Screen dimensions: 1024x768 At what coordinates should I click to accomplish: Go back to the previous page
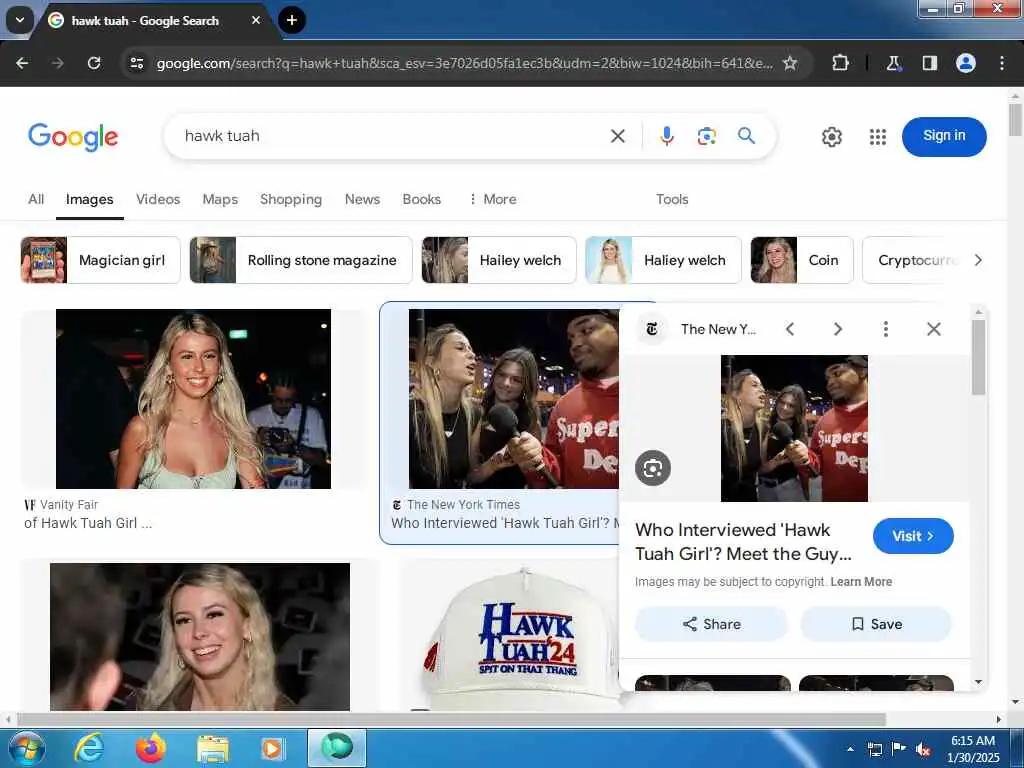coord(22,63)
